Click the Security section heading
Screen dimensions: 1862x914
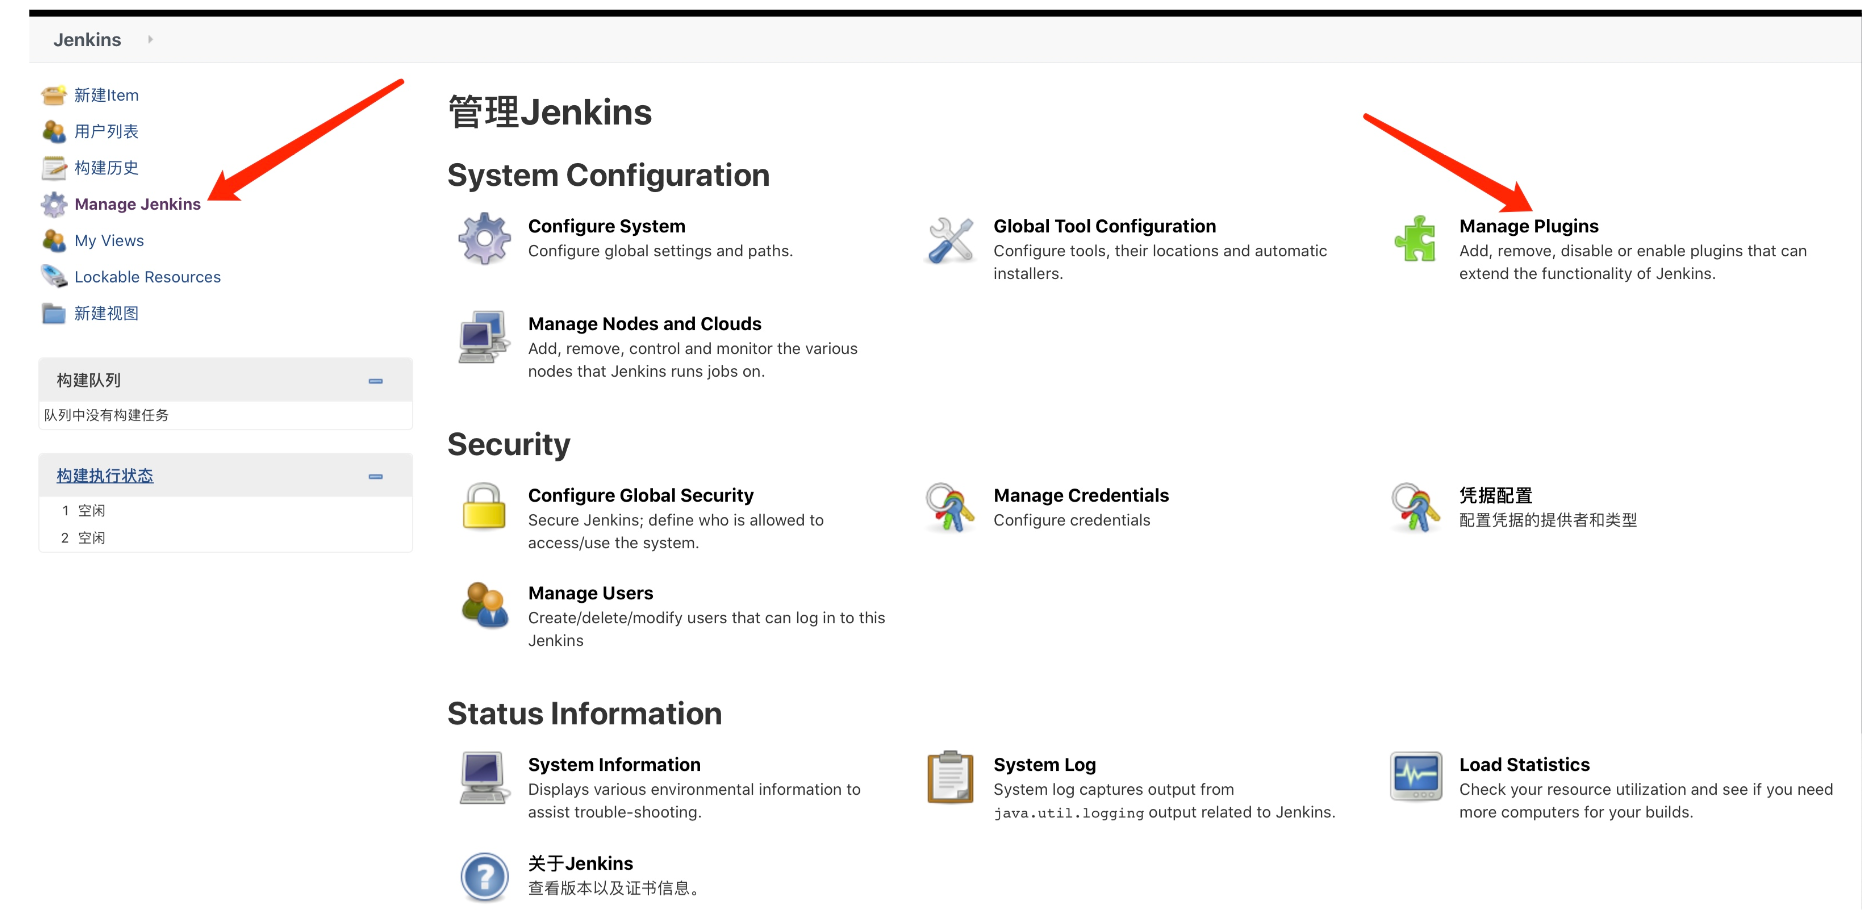click(508, 444)
